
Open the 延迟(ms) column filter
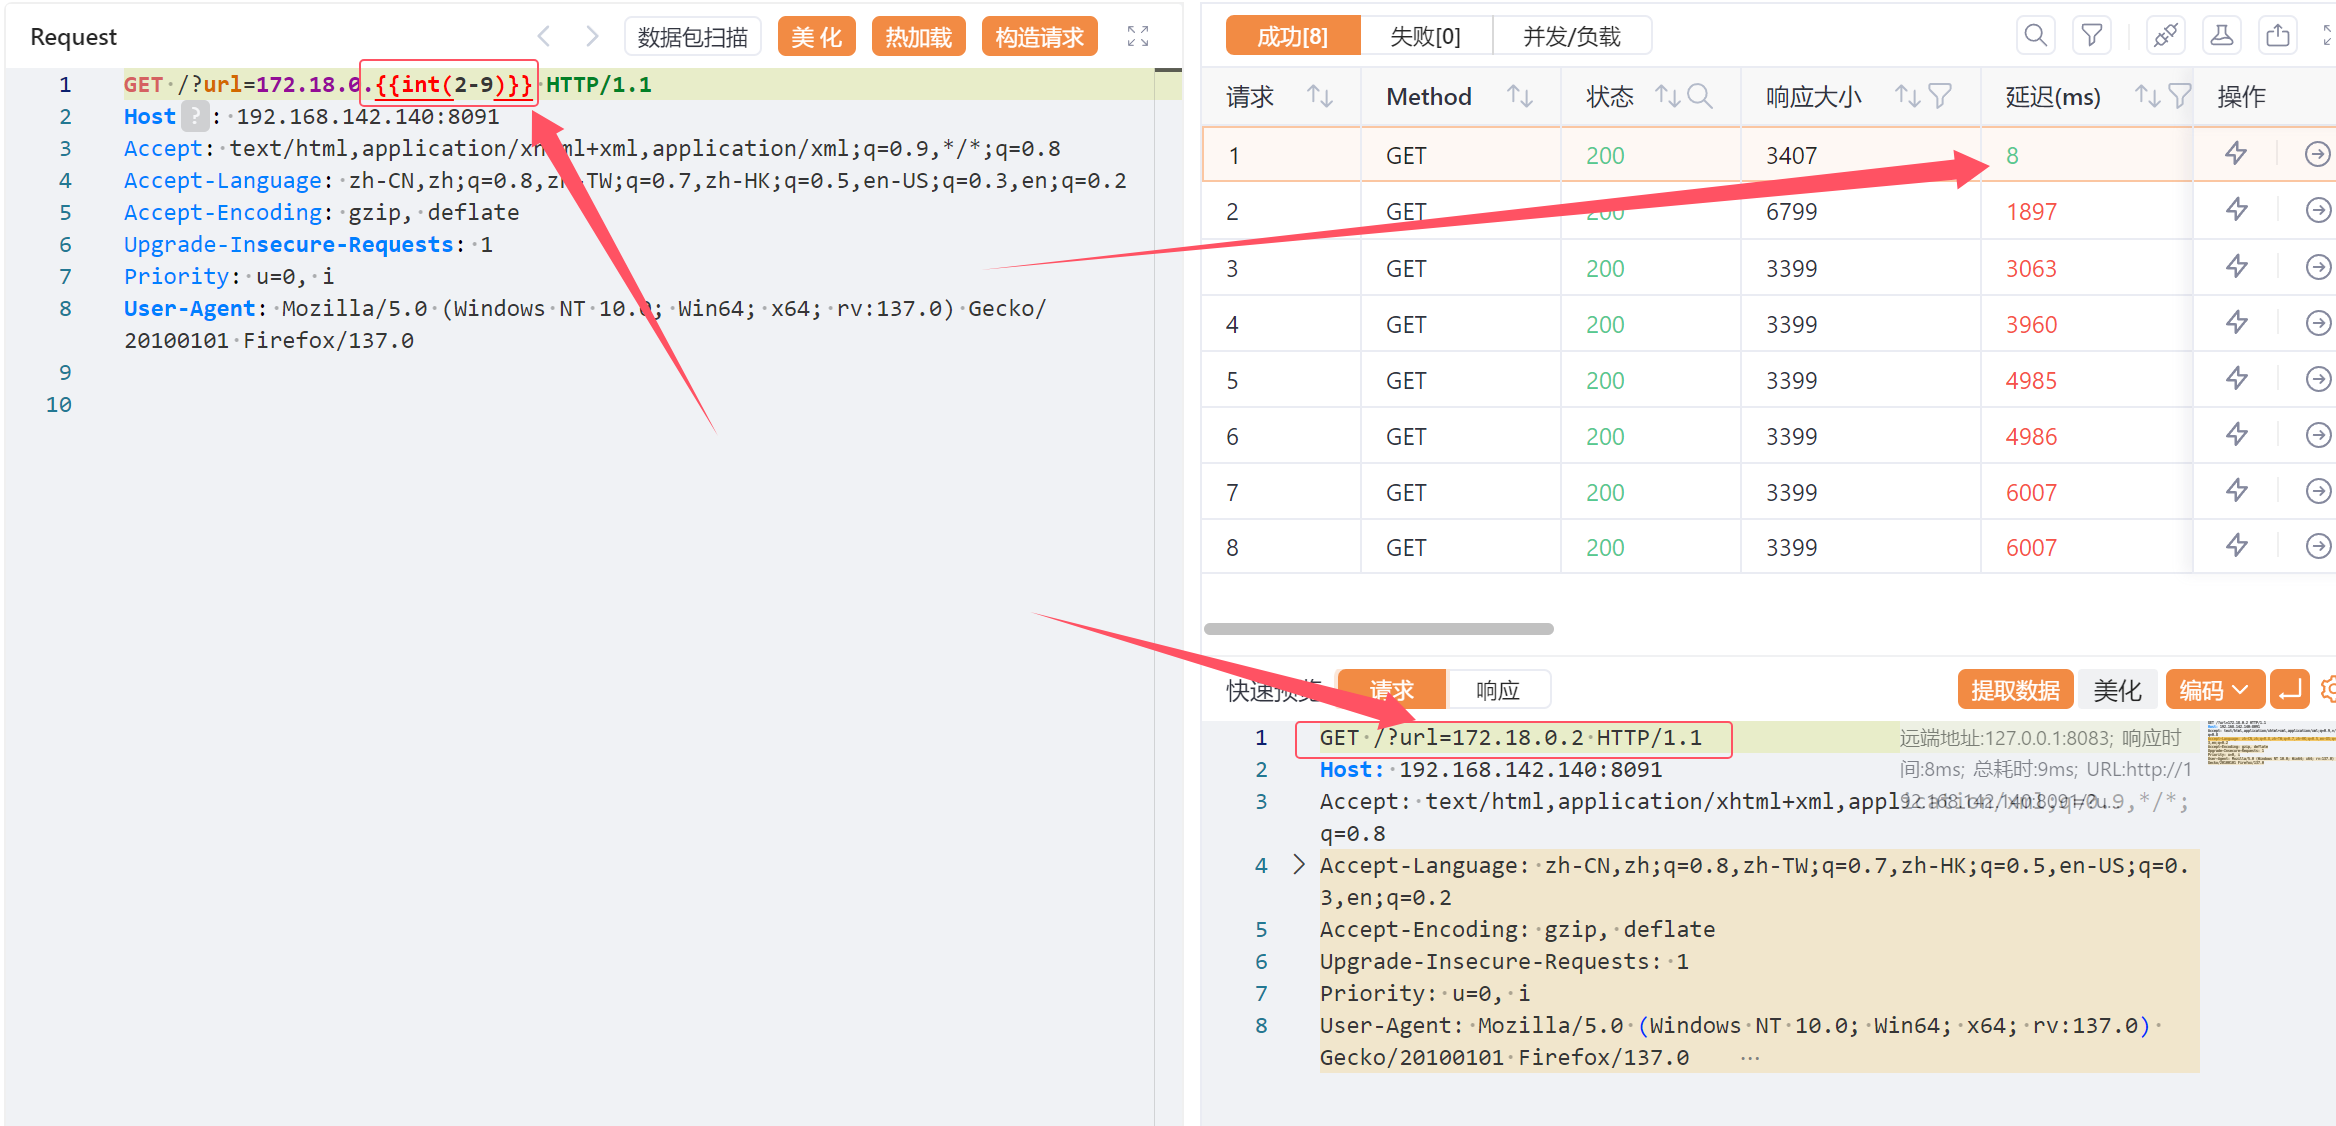2180,97
